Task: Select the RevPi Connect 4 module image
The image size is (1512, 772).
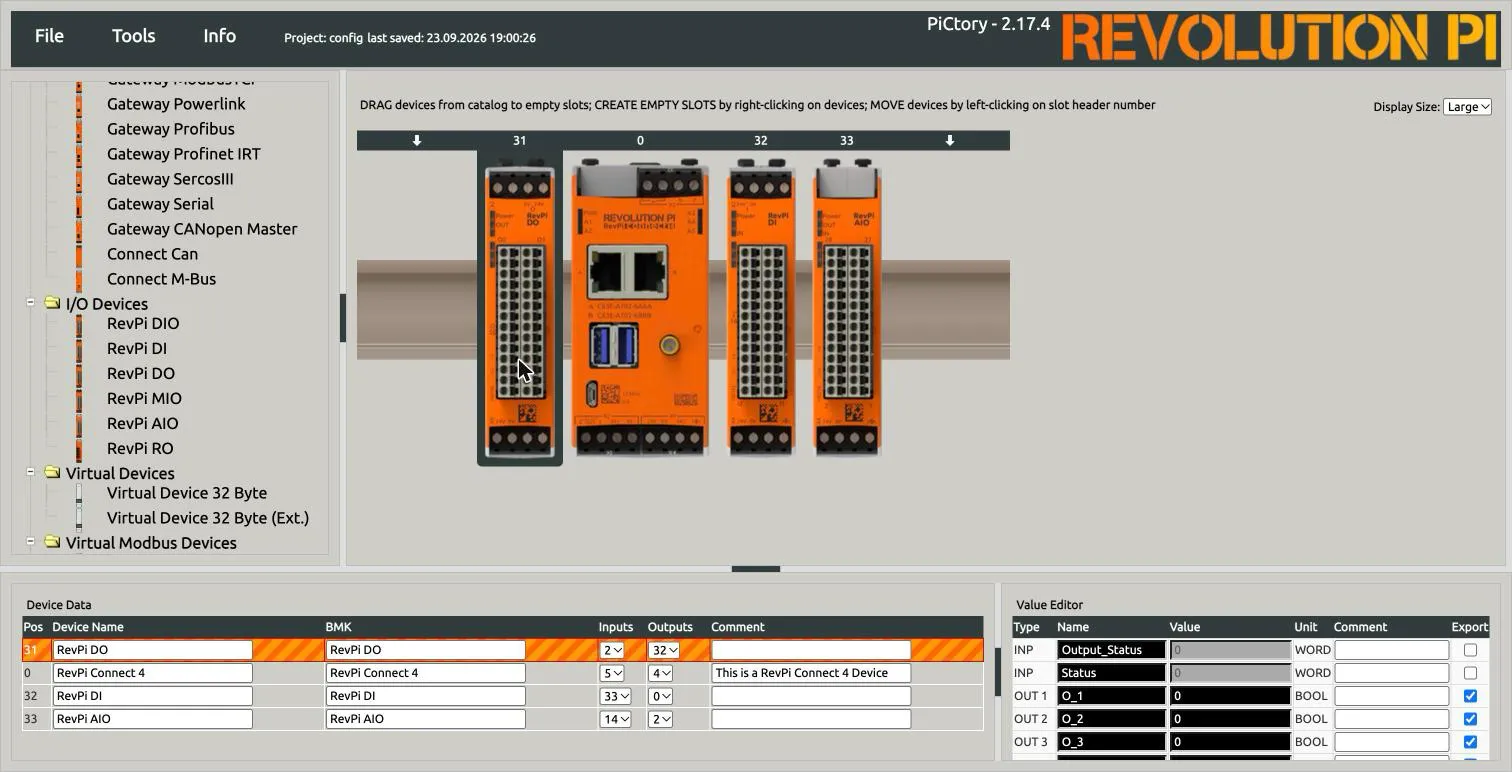Action: point(640,307)
